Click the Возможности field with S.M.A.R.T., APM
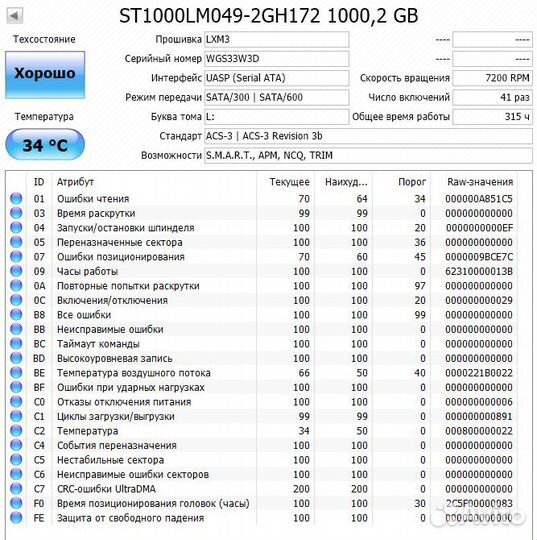The image size is (537, 540). (x=368, y=155)
